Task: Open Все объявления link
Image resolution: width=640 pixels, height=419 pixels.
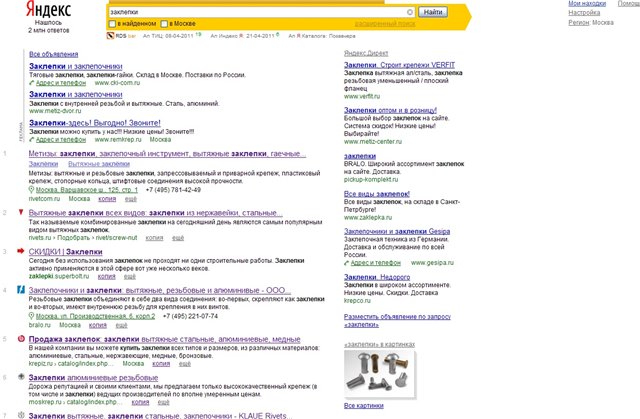Action: 53,54
